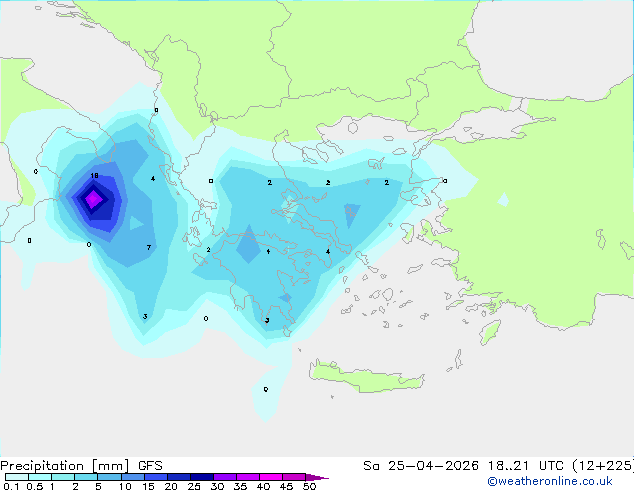Click the "10" legend label
The width and height of the screenshot is (634, 490).
pos(125,486)
